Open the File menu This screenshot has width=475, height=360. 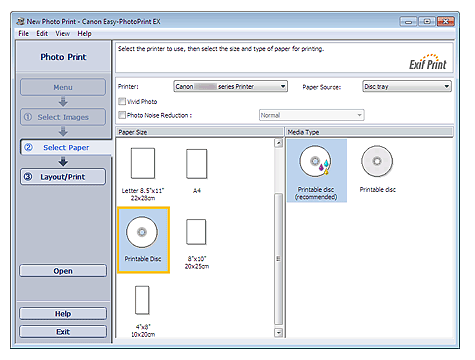(23, 33)
